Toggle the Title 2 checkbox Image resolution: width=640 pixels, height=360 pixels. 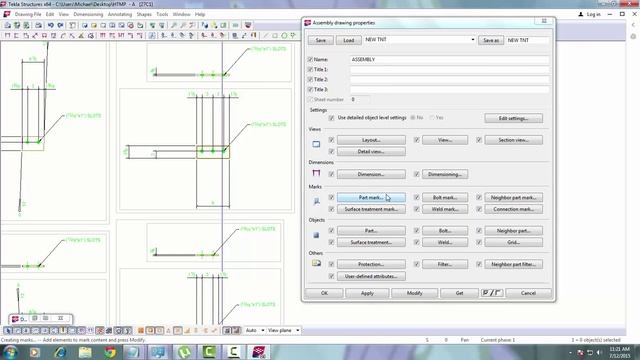click(310, 79)
